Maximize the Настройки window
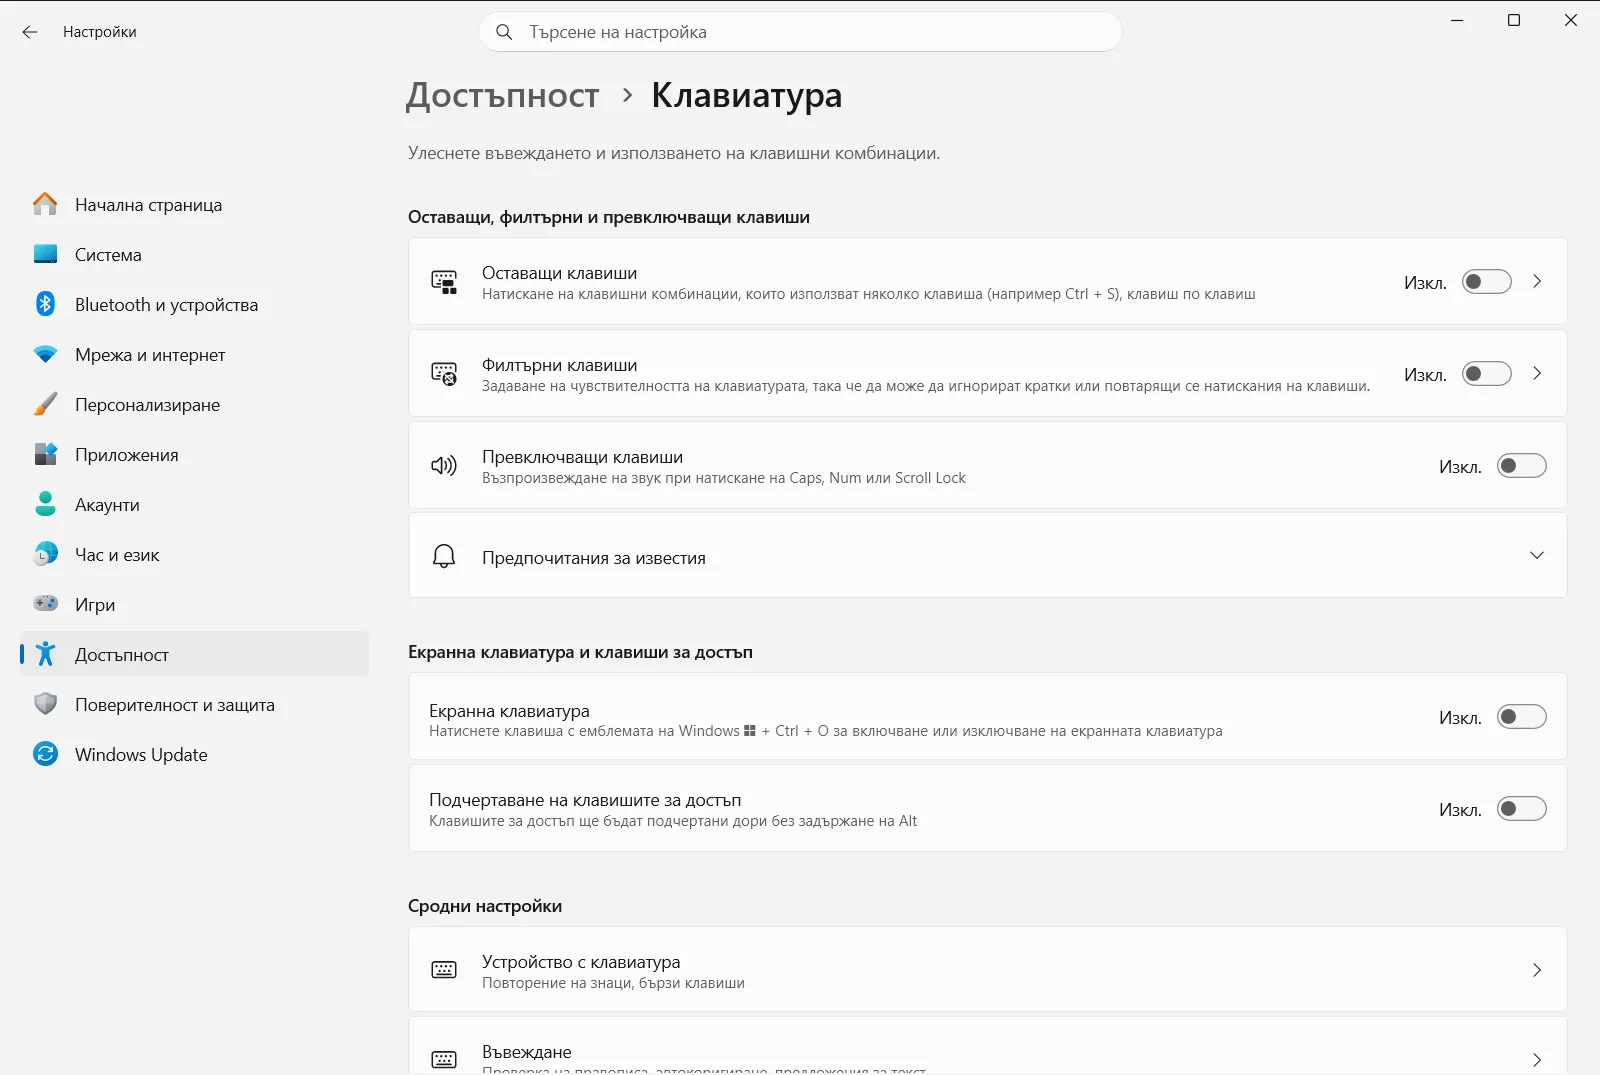 (x=1514, y=20)
